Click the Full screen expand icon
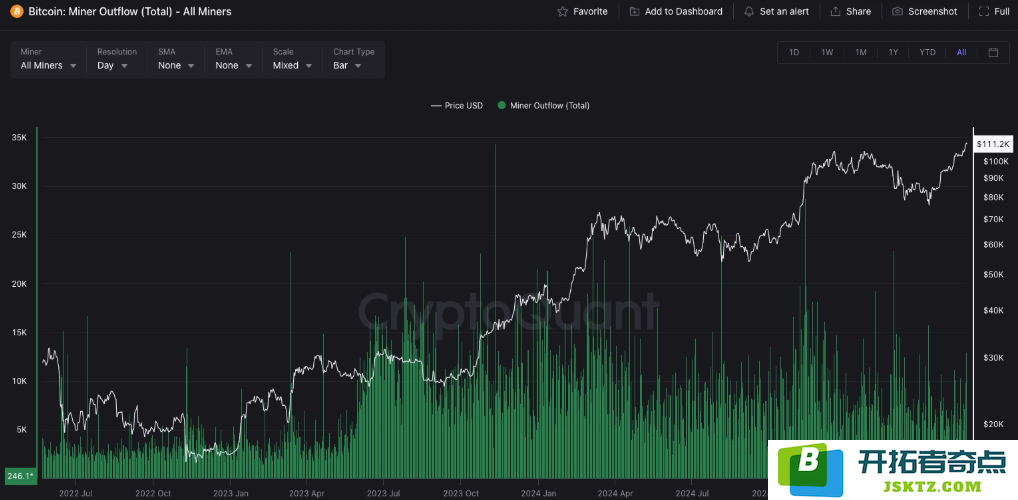 point(983,12)
